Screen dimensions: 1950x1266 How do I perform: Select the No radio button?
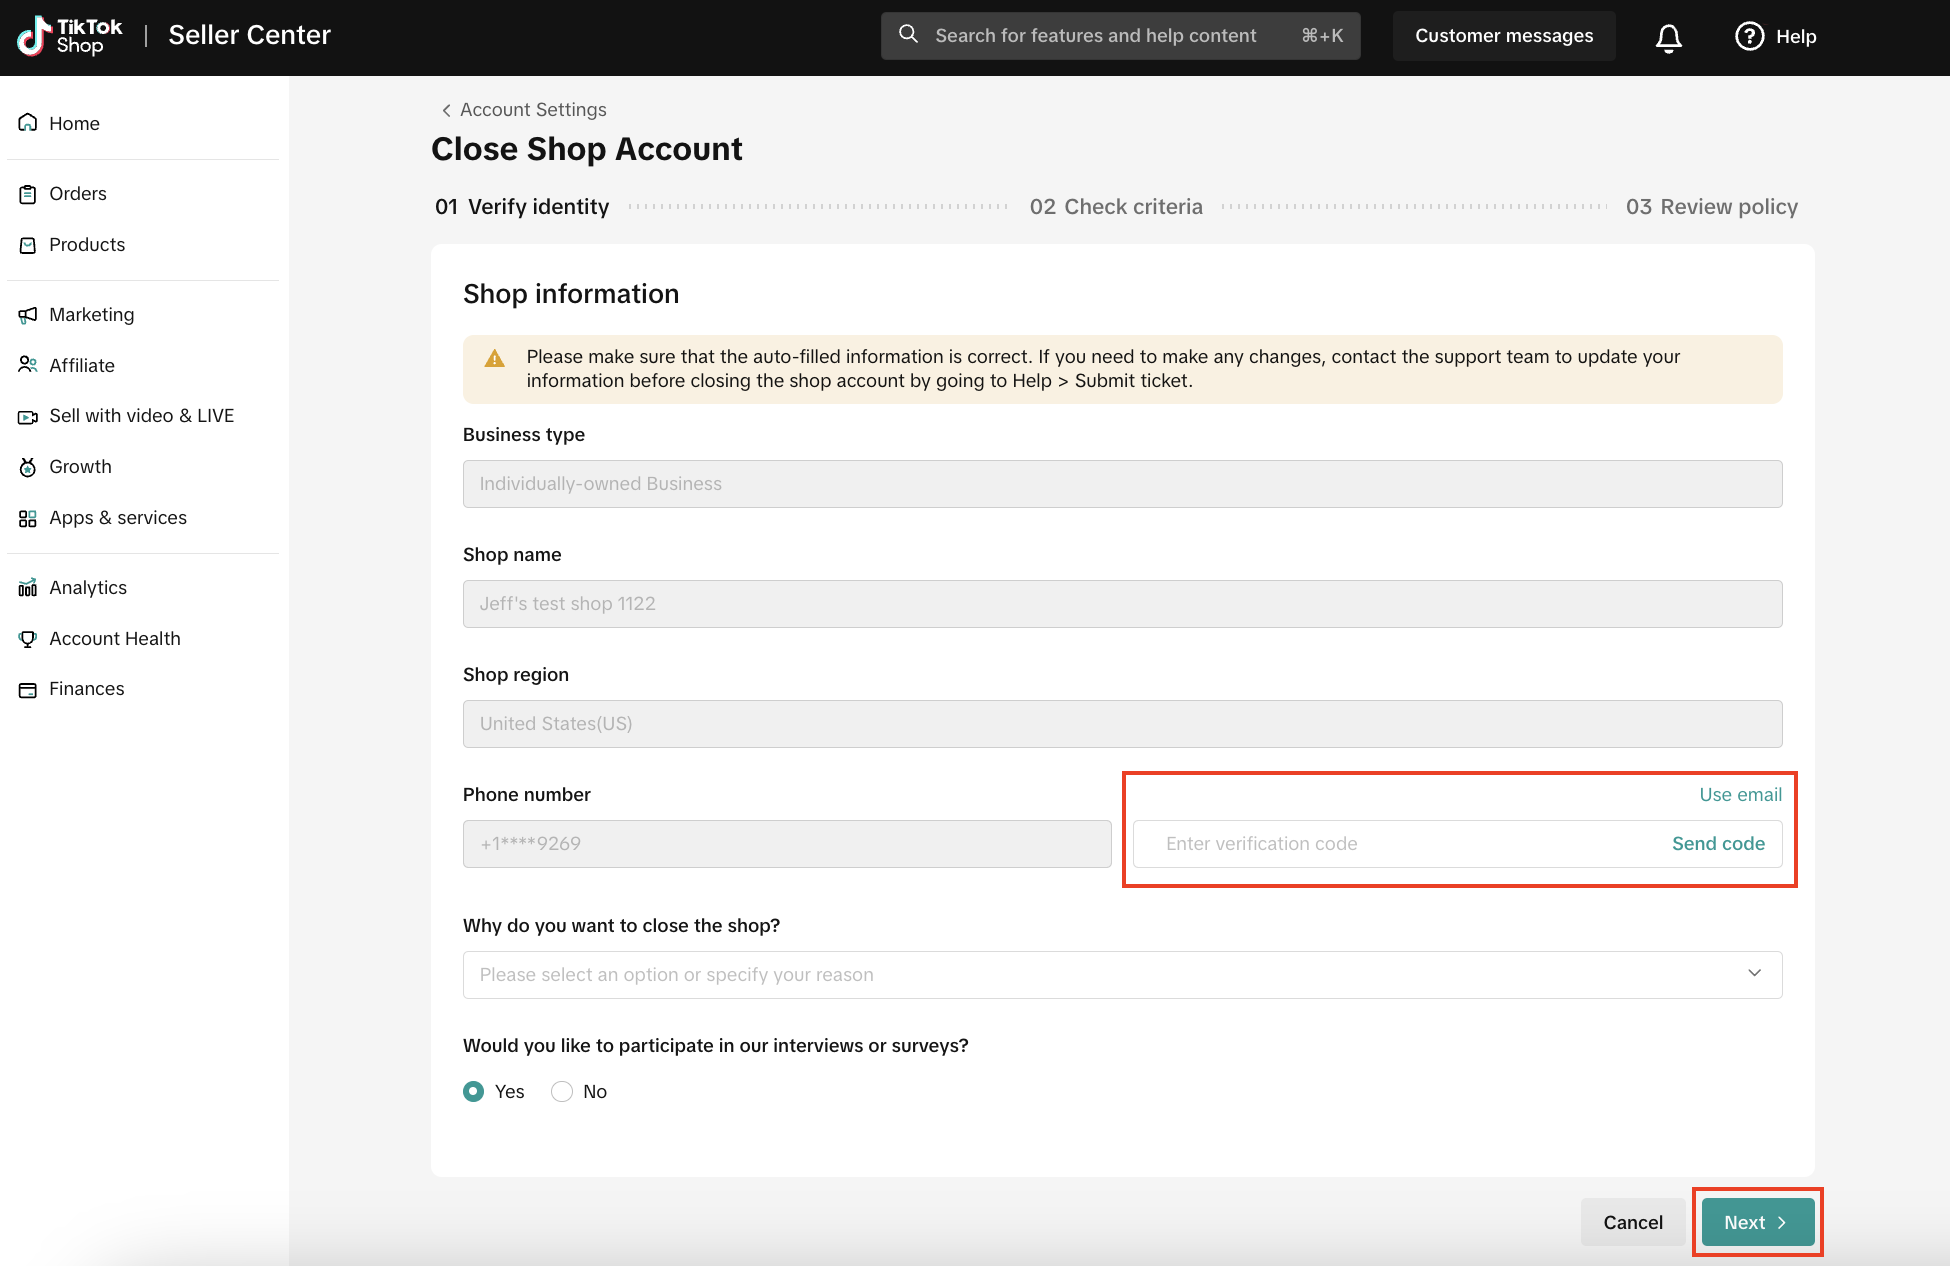pyautogui.click(x=562, y=1092)
